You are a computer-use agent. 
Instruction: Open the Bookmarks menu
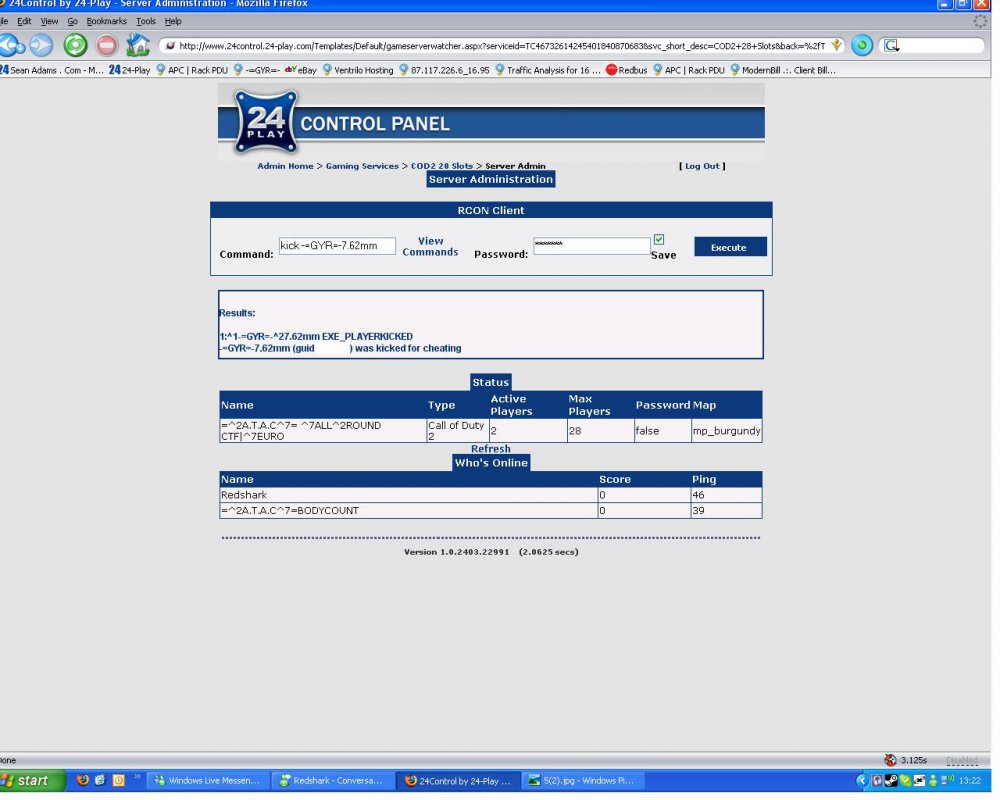tap(106, 21)
